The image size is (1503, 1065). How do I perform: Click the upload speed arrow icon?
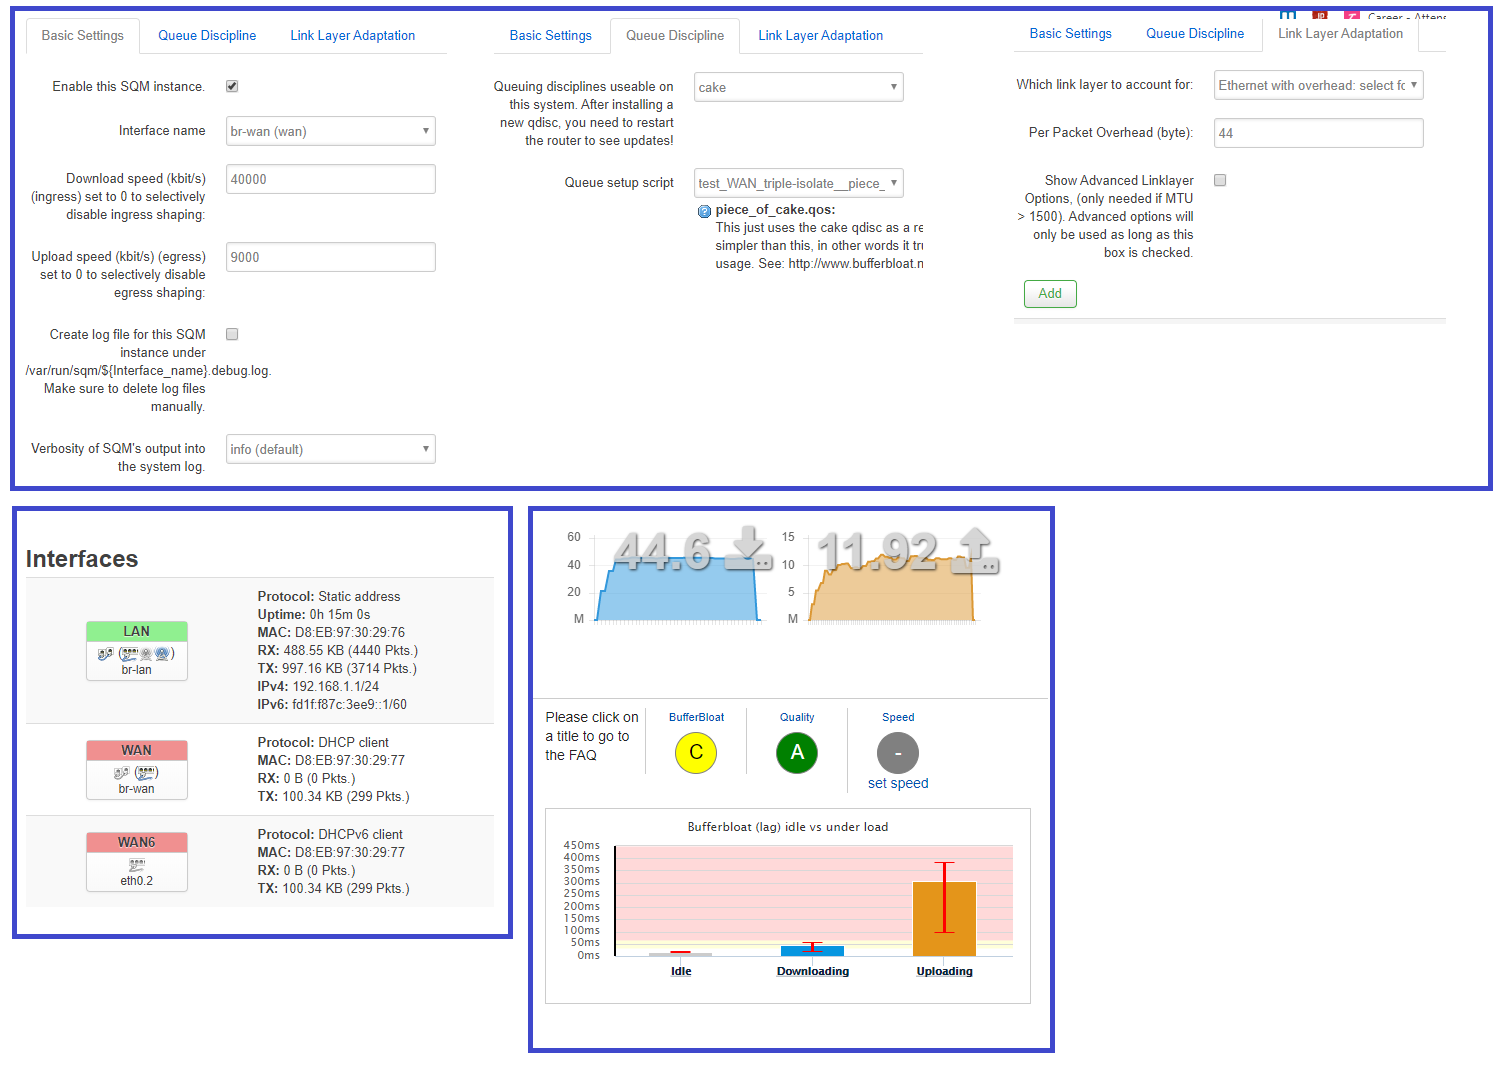pos(975,551)
